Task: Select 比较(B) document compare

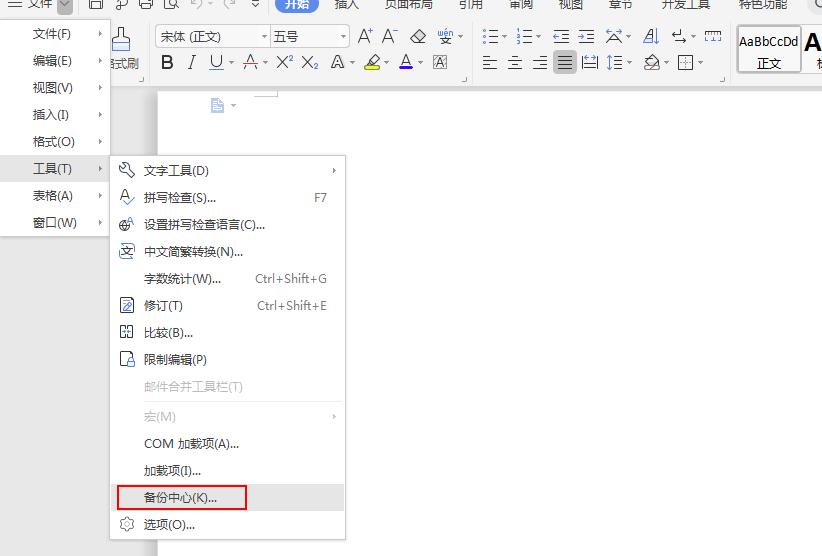Action: [x=228, y=333]
